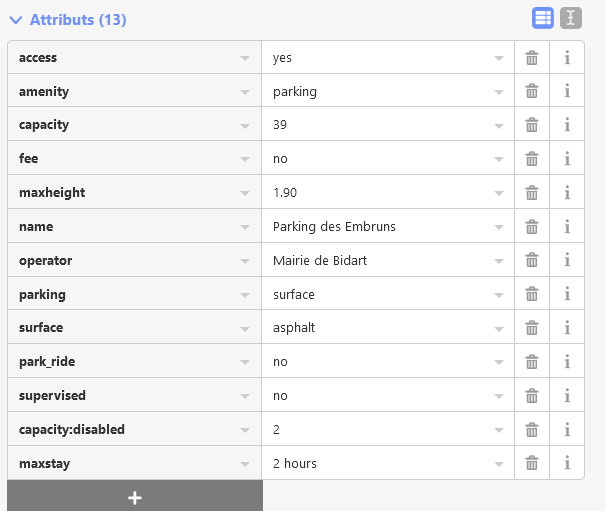The image size is (607, 511).
Task: Show info for the amenity tag
Action: (x=567, y=91)
